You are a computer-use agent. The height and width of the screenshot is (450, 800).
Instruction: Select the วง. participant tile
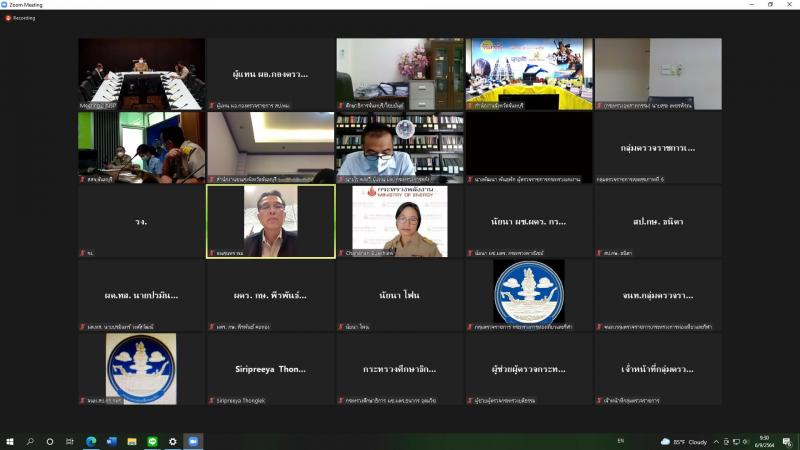click(x=142, y=221)
